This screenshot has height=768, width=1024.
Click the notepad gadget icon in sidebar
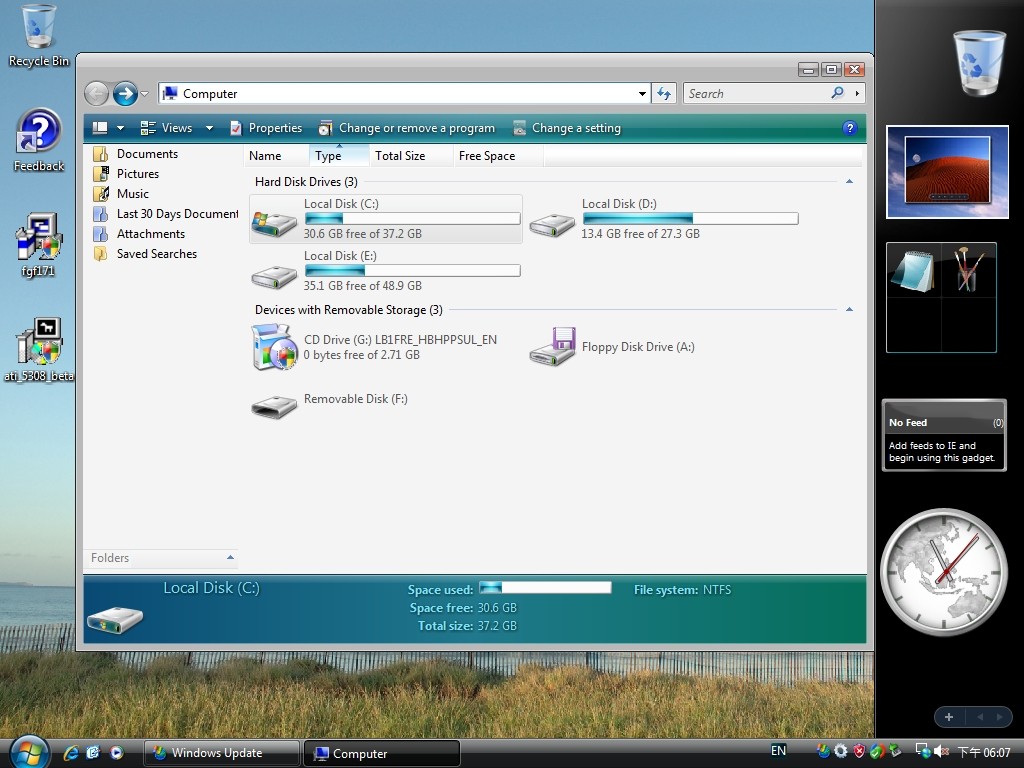(914, 270)
